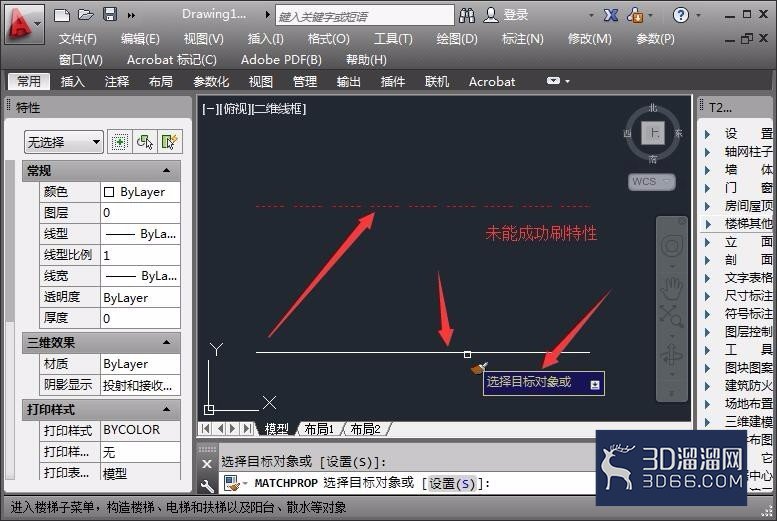Click the 图层 value 0 field
The height and width of the screenshot is (521, 777).
[x=140, y=213]
